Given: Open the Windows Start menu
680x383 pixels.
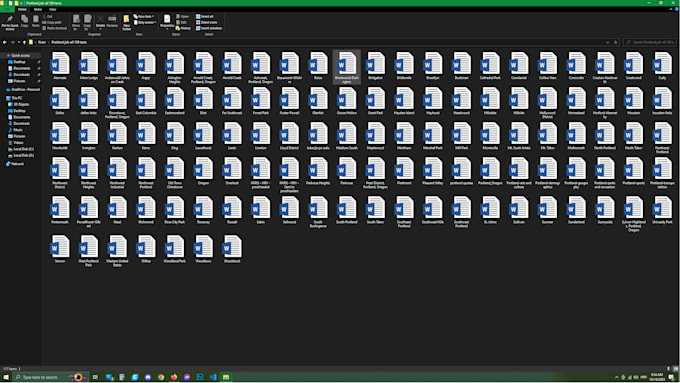Looking at the screenshot, I should 6,377.
